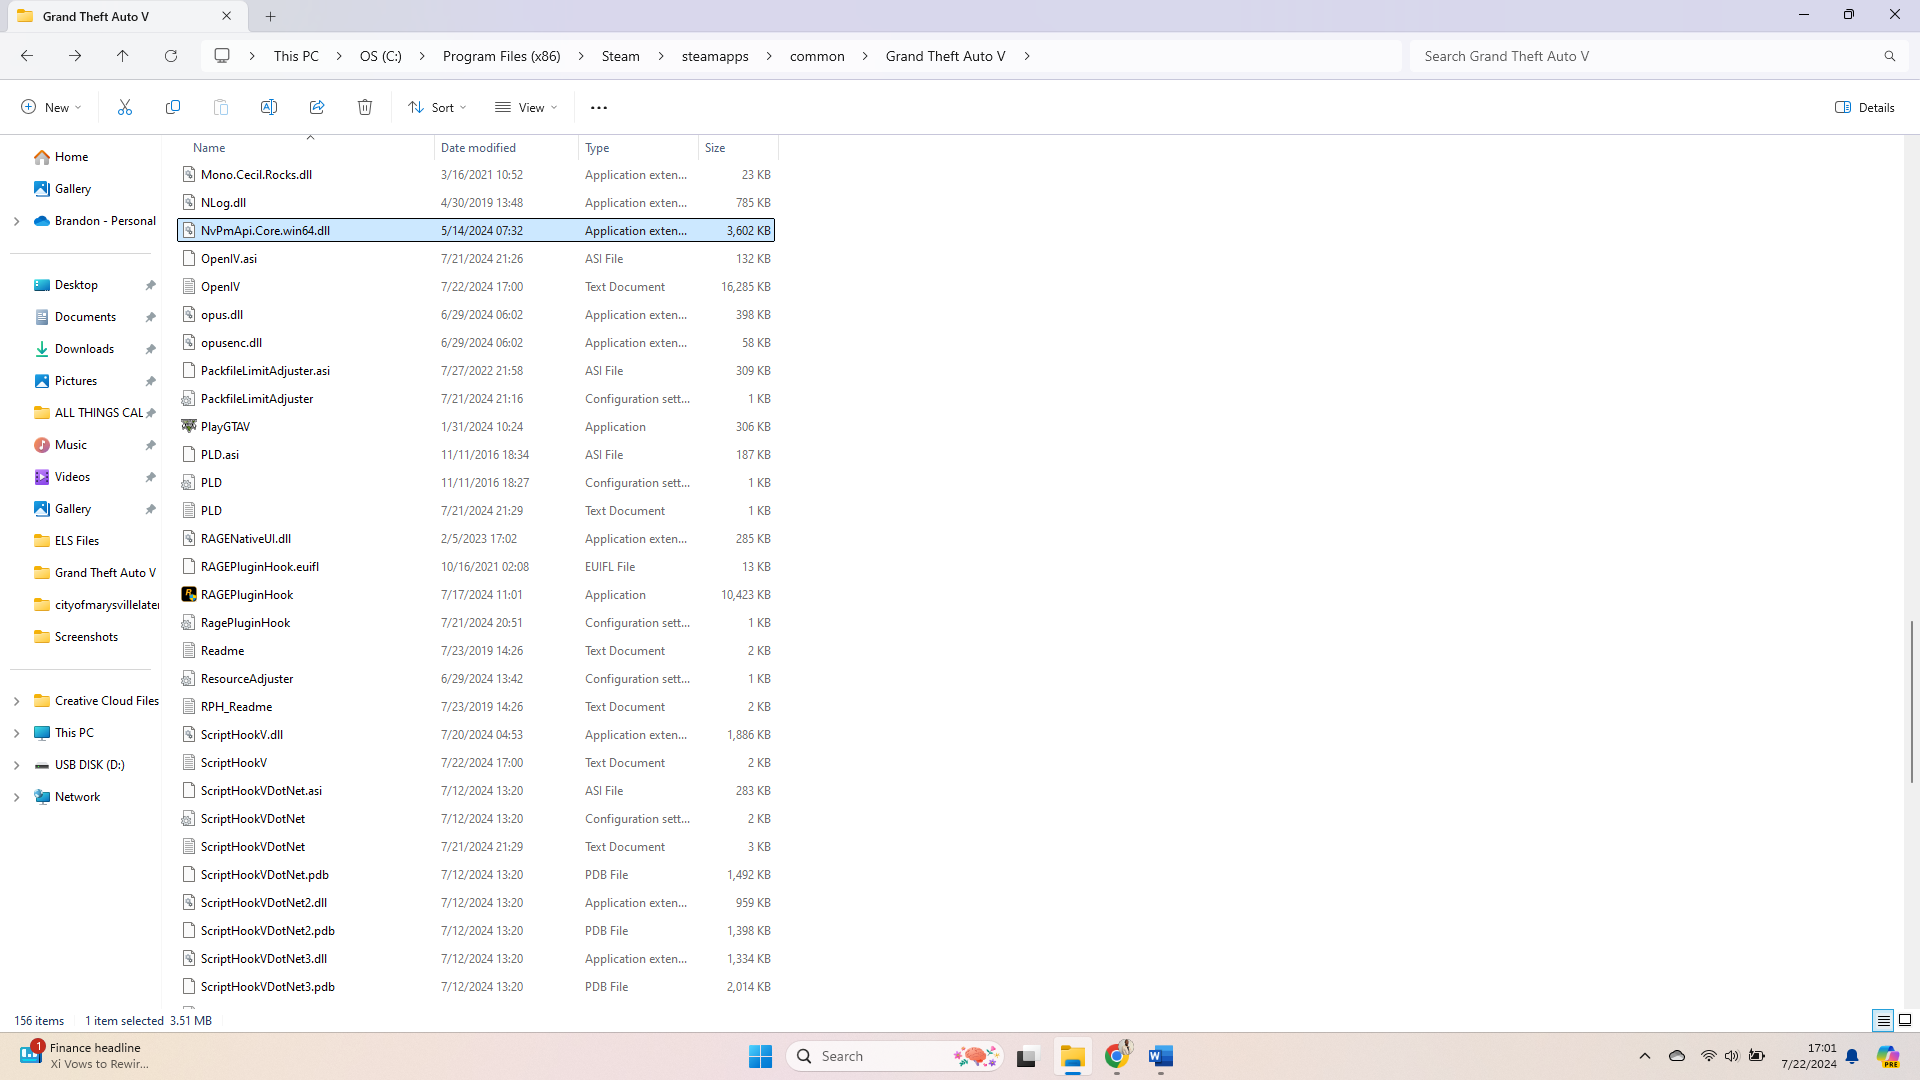
Task: Click the vertical scrollbar thumb in file list
Action: pos(1911,700)
